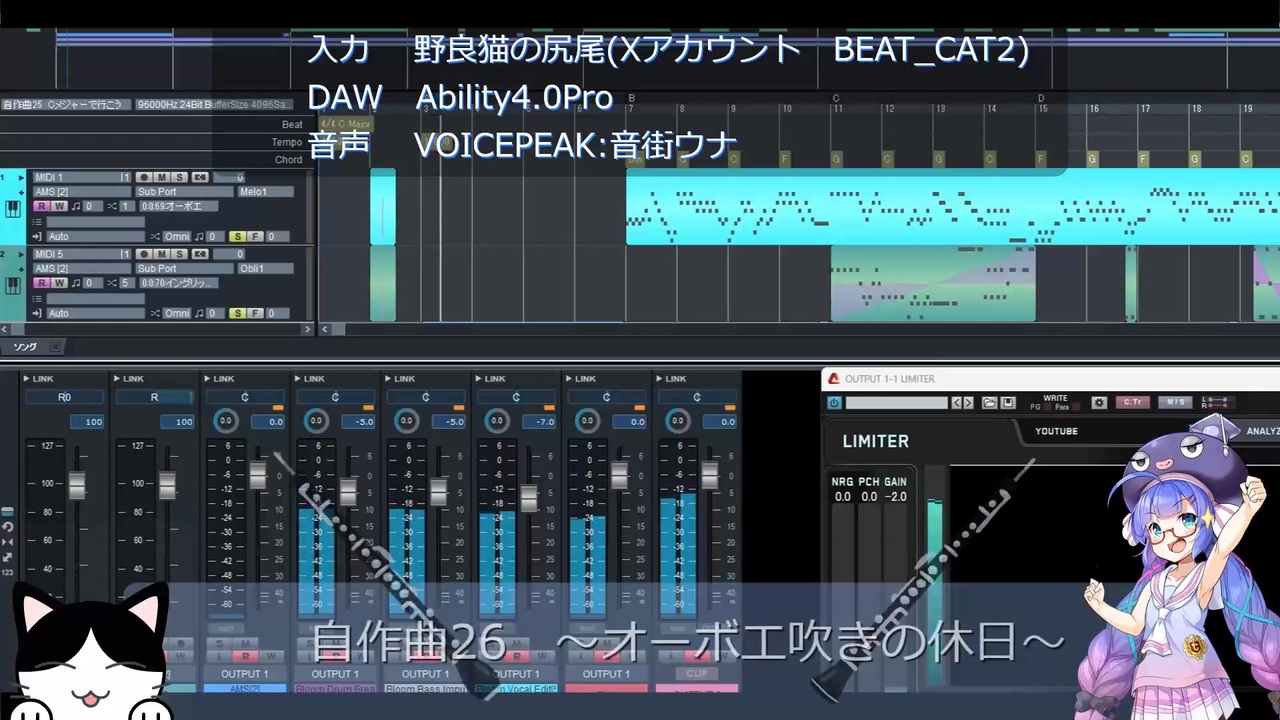This screenshot has width=1280, height=720.
Task: Click the pan knob of first C channel
Action: (x=226, y=421)
